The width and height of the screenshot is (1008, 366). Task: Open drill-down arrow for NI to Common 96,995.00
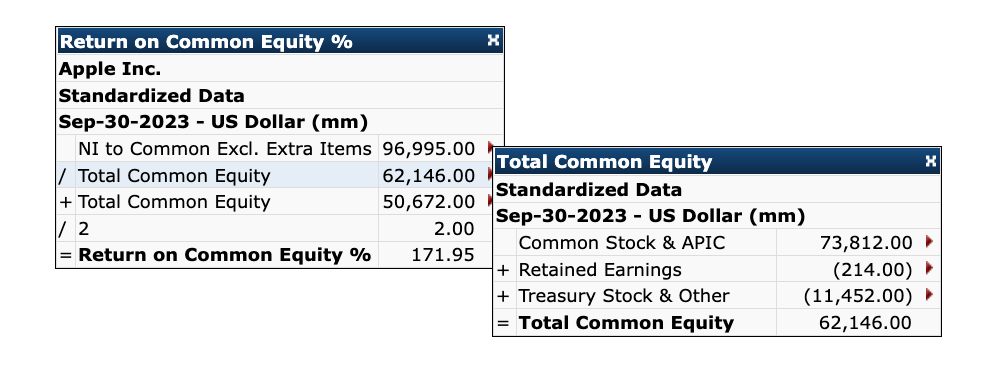490,149
